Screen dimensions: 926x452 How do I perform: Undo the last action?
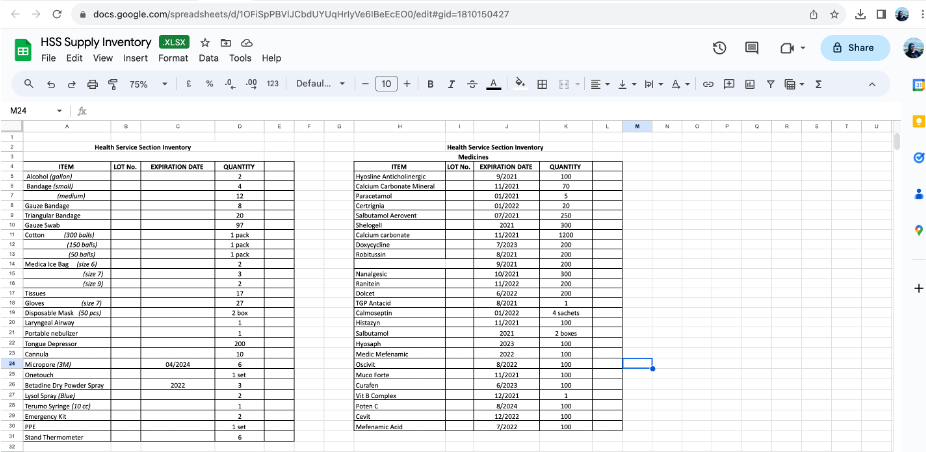click(x=51, y=84)
